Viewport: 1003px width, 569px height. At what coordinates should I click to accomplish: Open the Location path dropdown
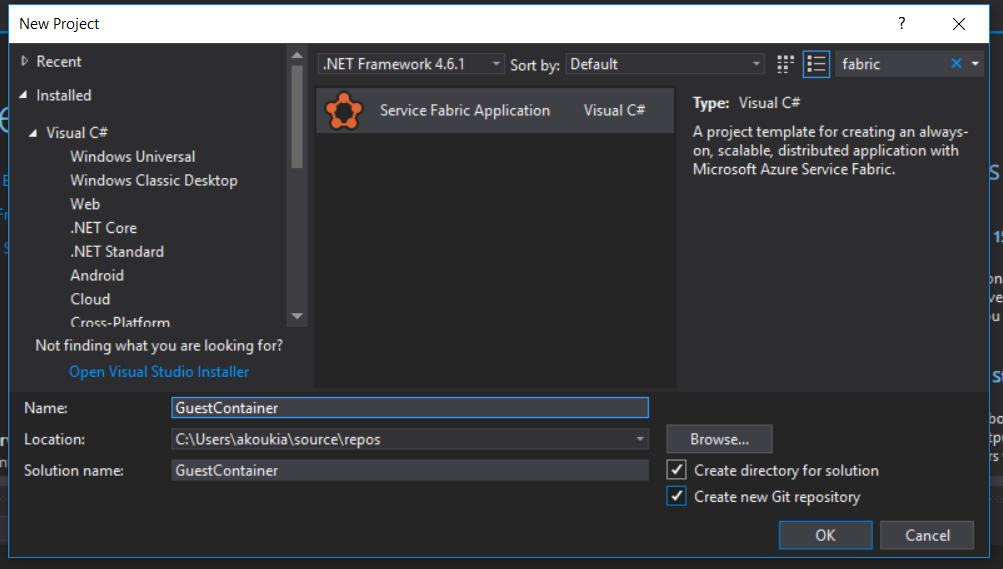coord(640,439)
